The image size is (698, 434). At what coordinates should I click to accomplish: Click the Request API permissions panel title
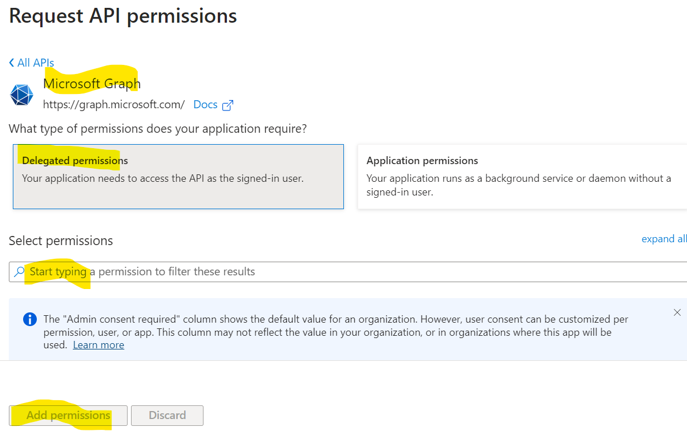click(123, 17)
